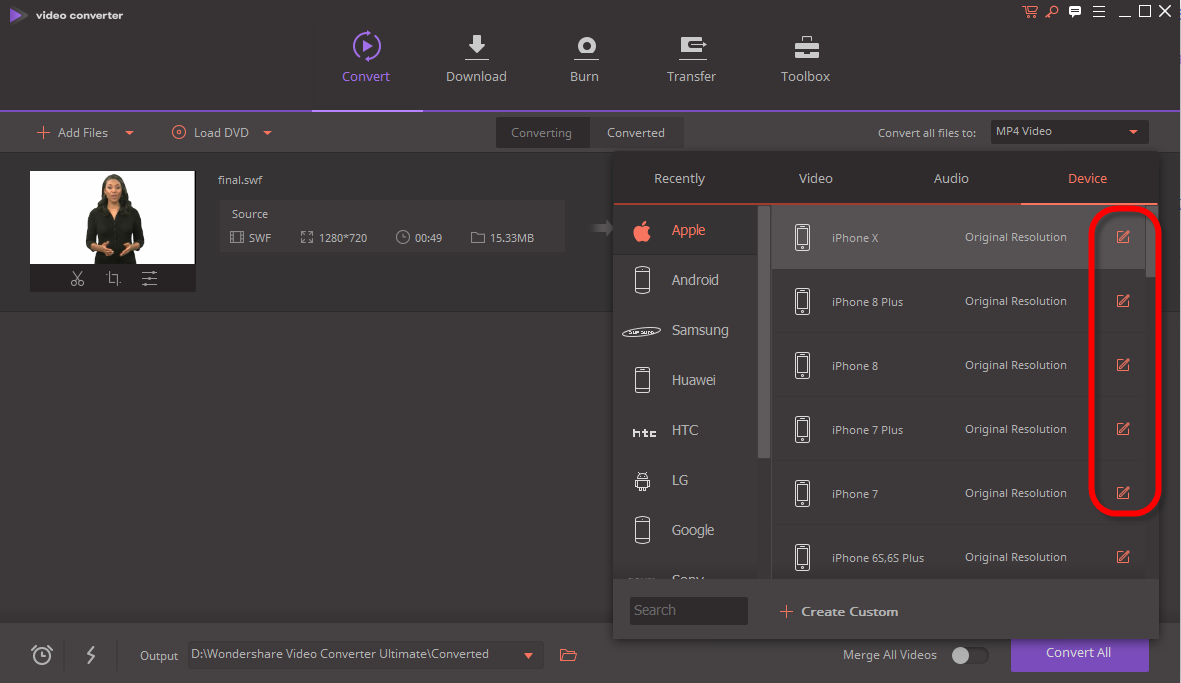Show the Converting list tab
This screenshot has height=683, width=1181.
(x=542, y=133)
